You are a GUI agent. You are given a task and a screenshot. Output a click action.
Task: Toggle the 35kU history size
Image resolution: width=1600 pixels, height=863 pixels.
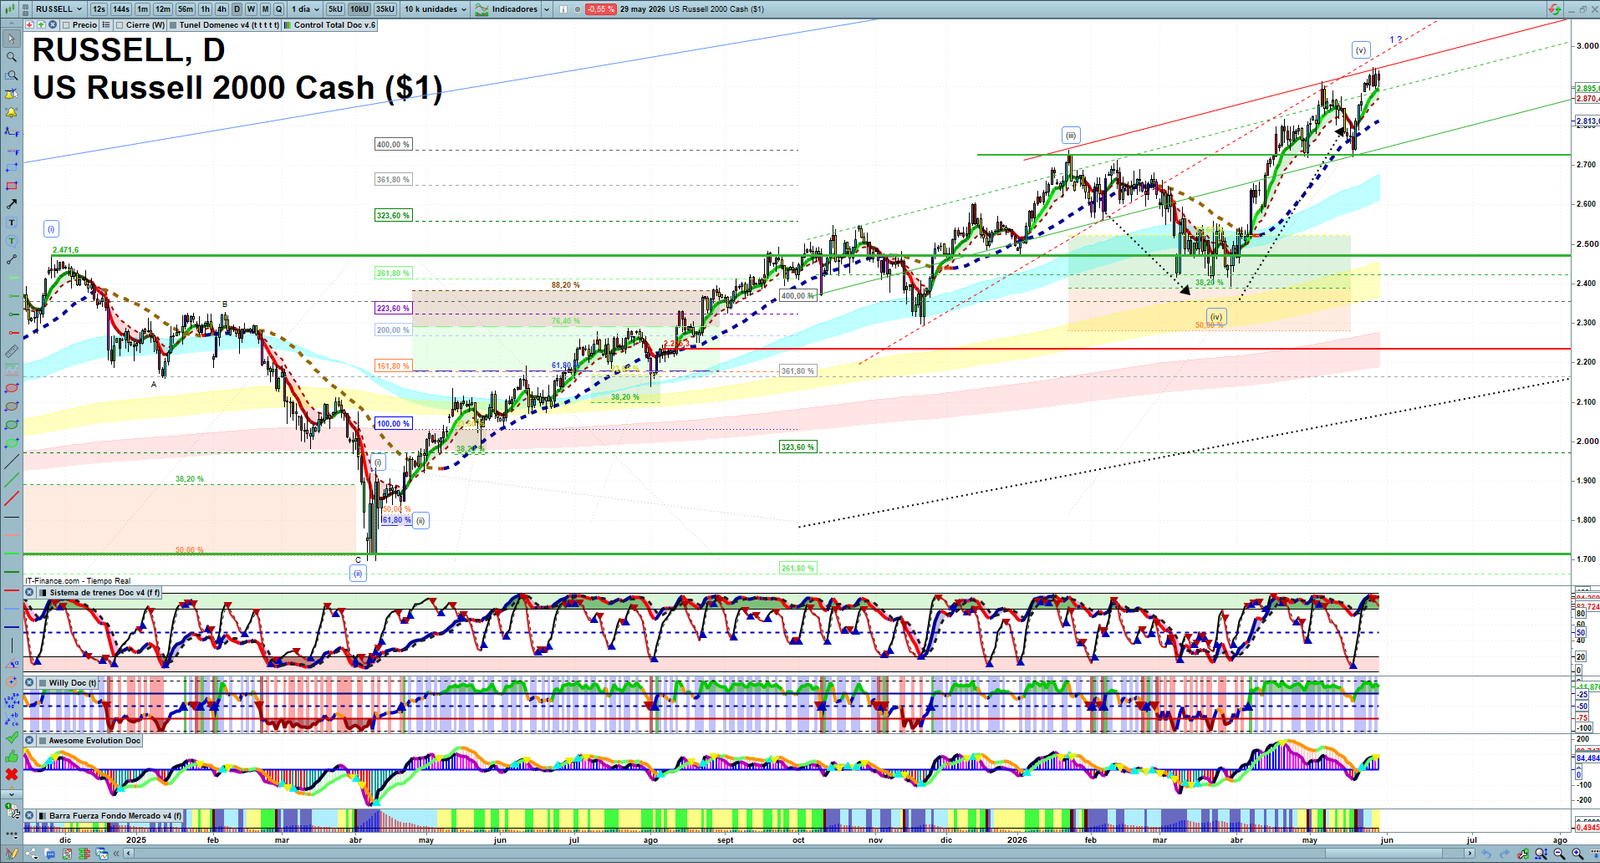pyautogui.click(x=385, y=9)
